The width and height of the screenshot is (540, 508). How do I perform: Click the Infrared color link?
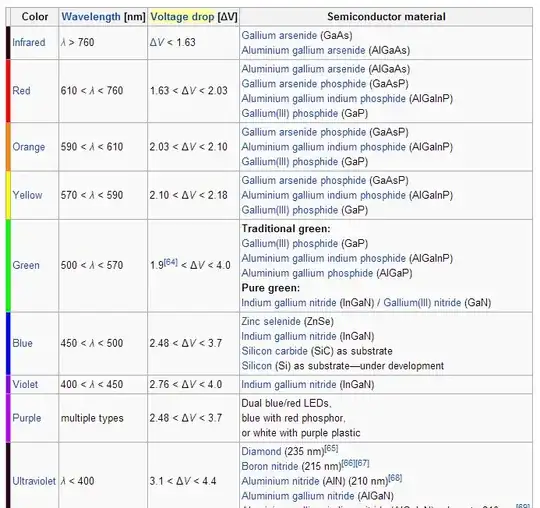click(x=29, y=42)
